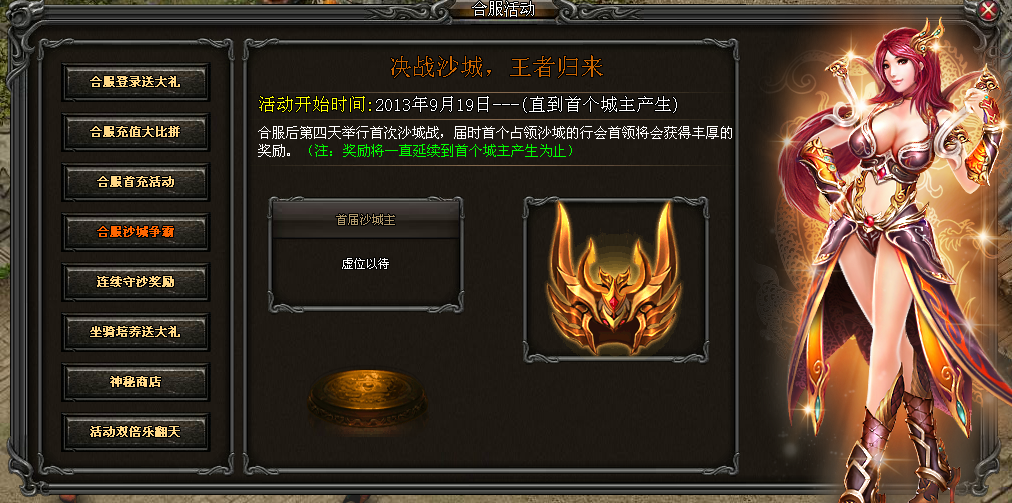Click the 首届沙城主 panel header
This screenshot has width=1012, height=503.
(x=366, y=220)
